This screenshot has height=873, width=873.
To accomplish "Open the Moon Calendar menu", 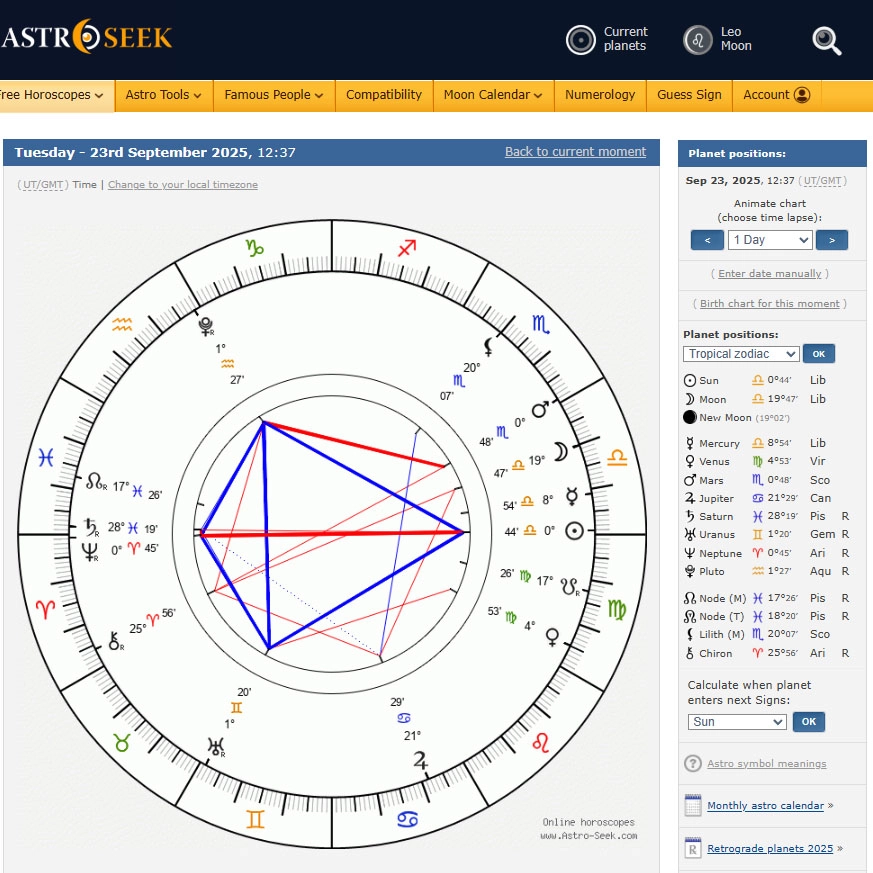I will point(493,95).
